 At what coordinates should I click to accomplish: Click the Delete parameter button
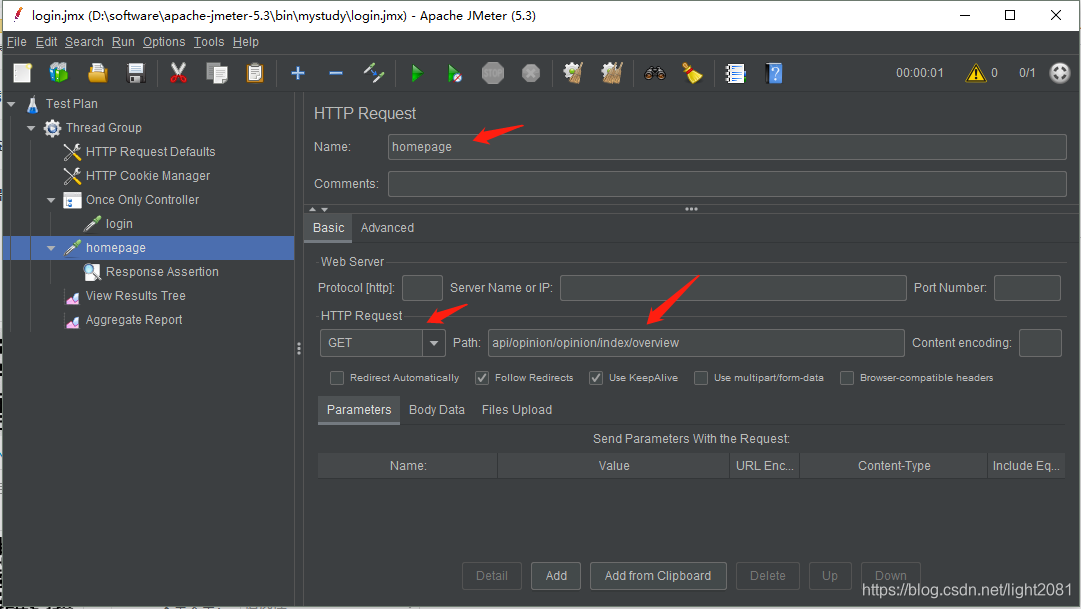pos(767,576)
